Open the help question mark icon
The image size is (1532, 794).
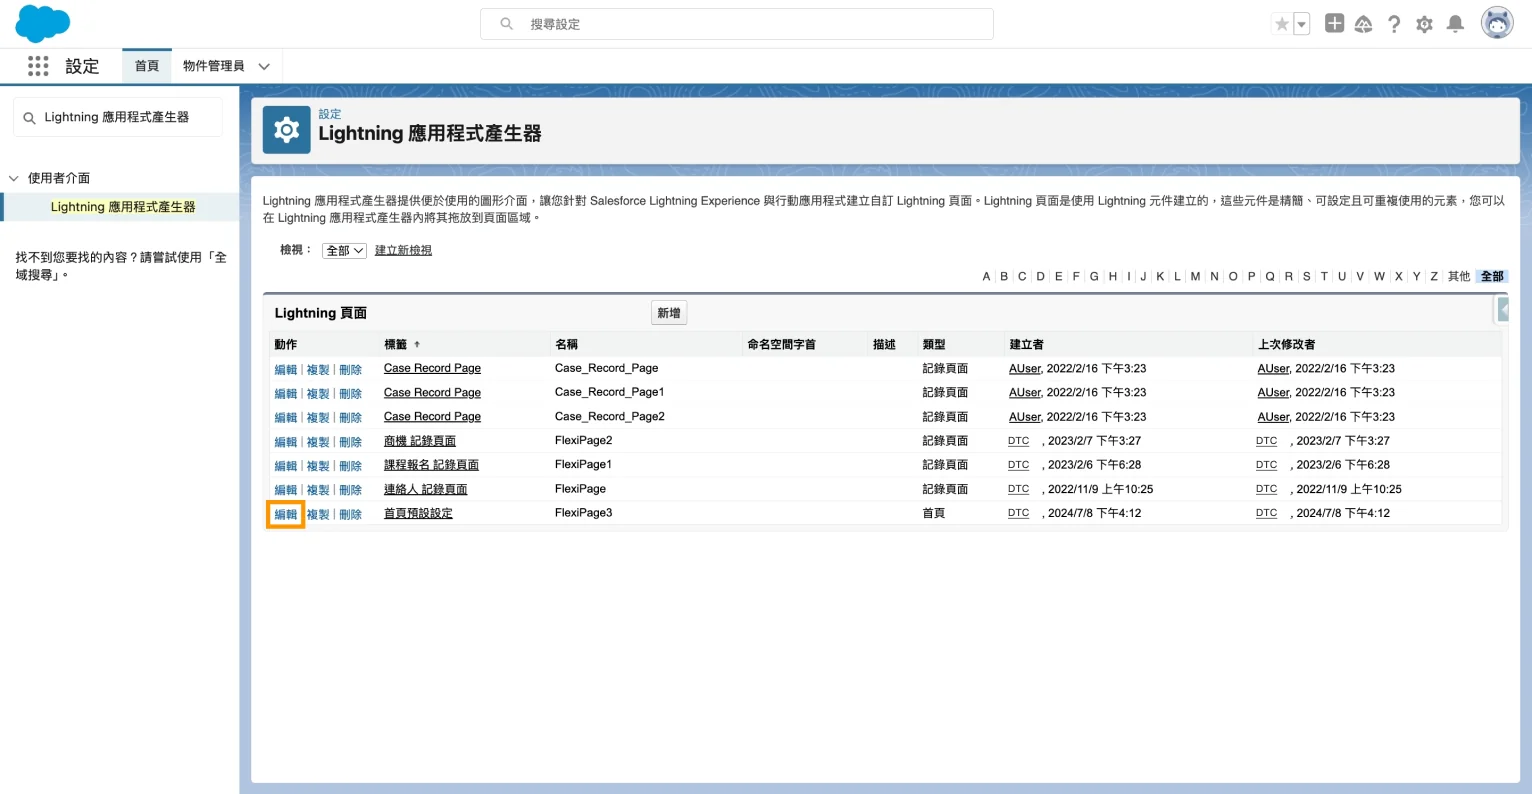tap(1394, 24)
